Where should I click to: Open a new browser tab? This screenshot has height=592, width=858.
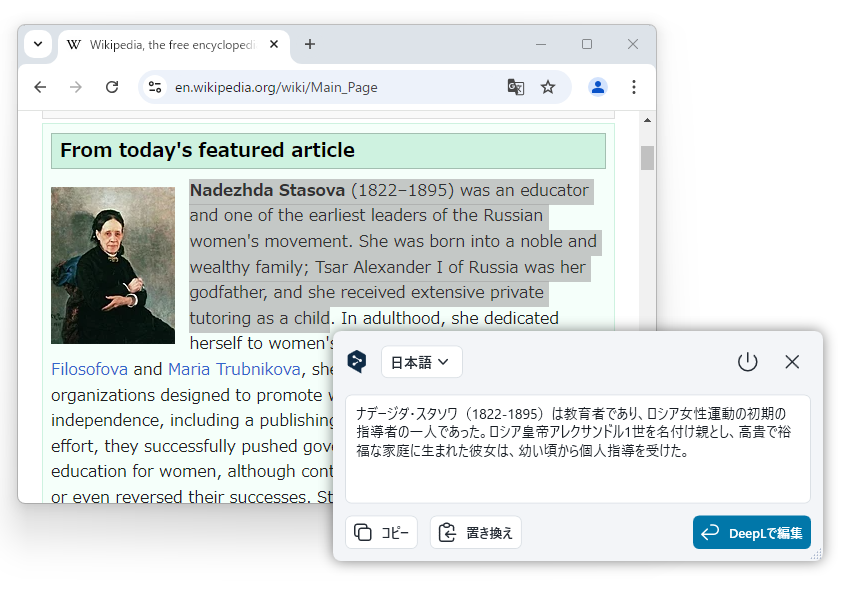tap(310, 44)
